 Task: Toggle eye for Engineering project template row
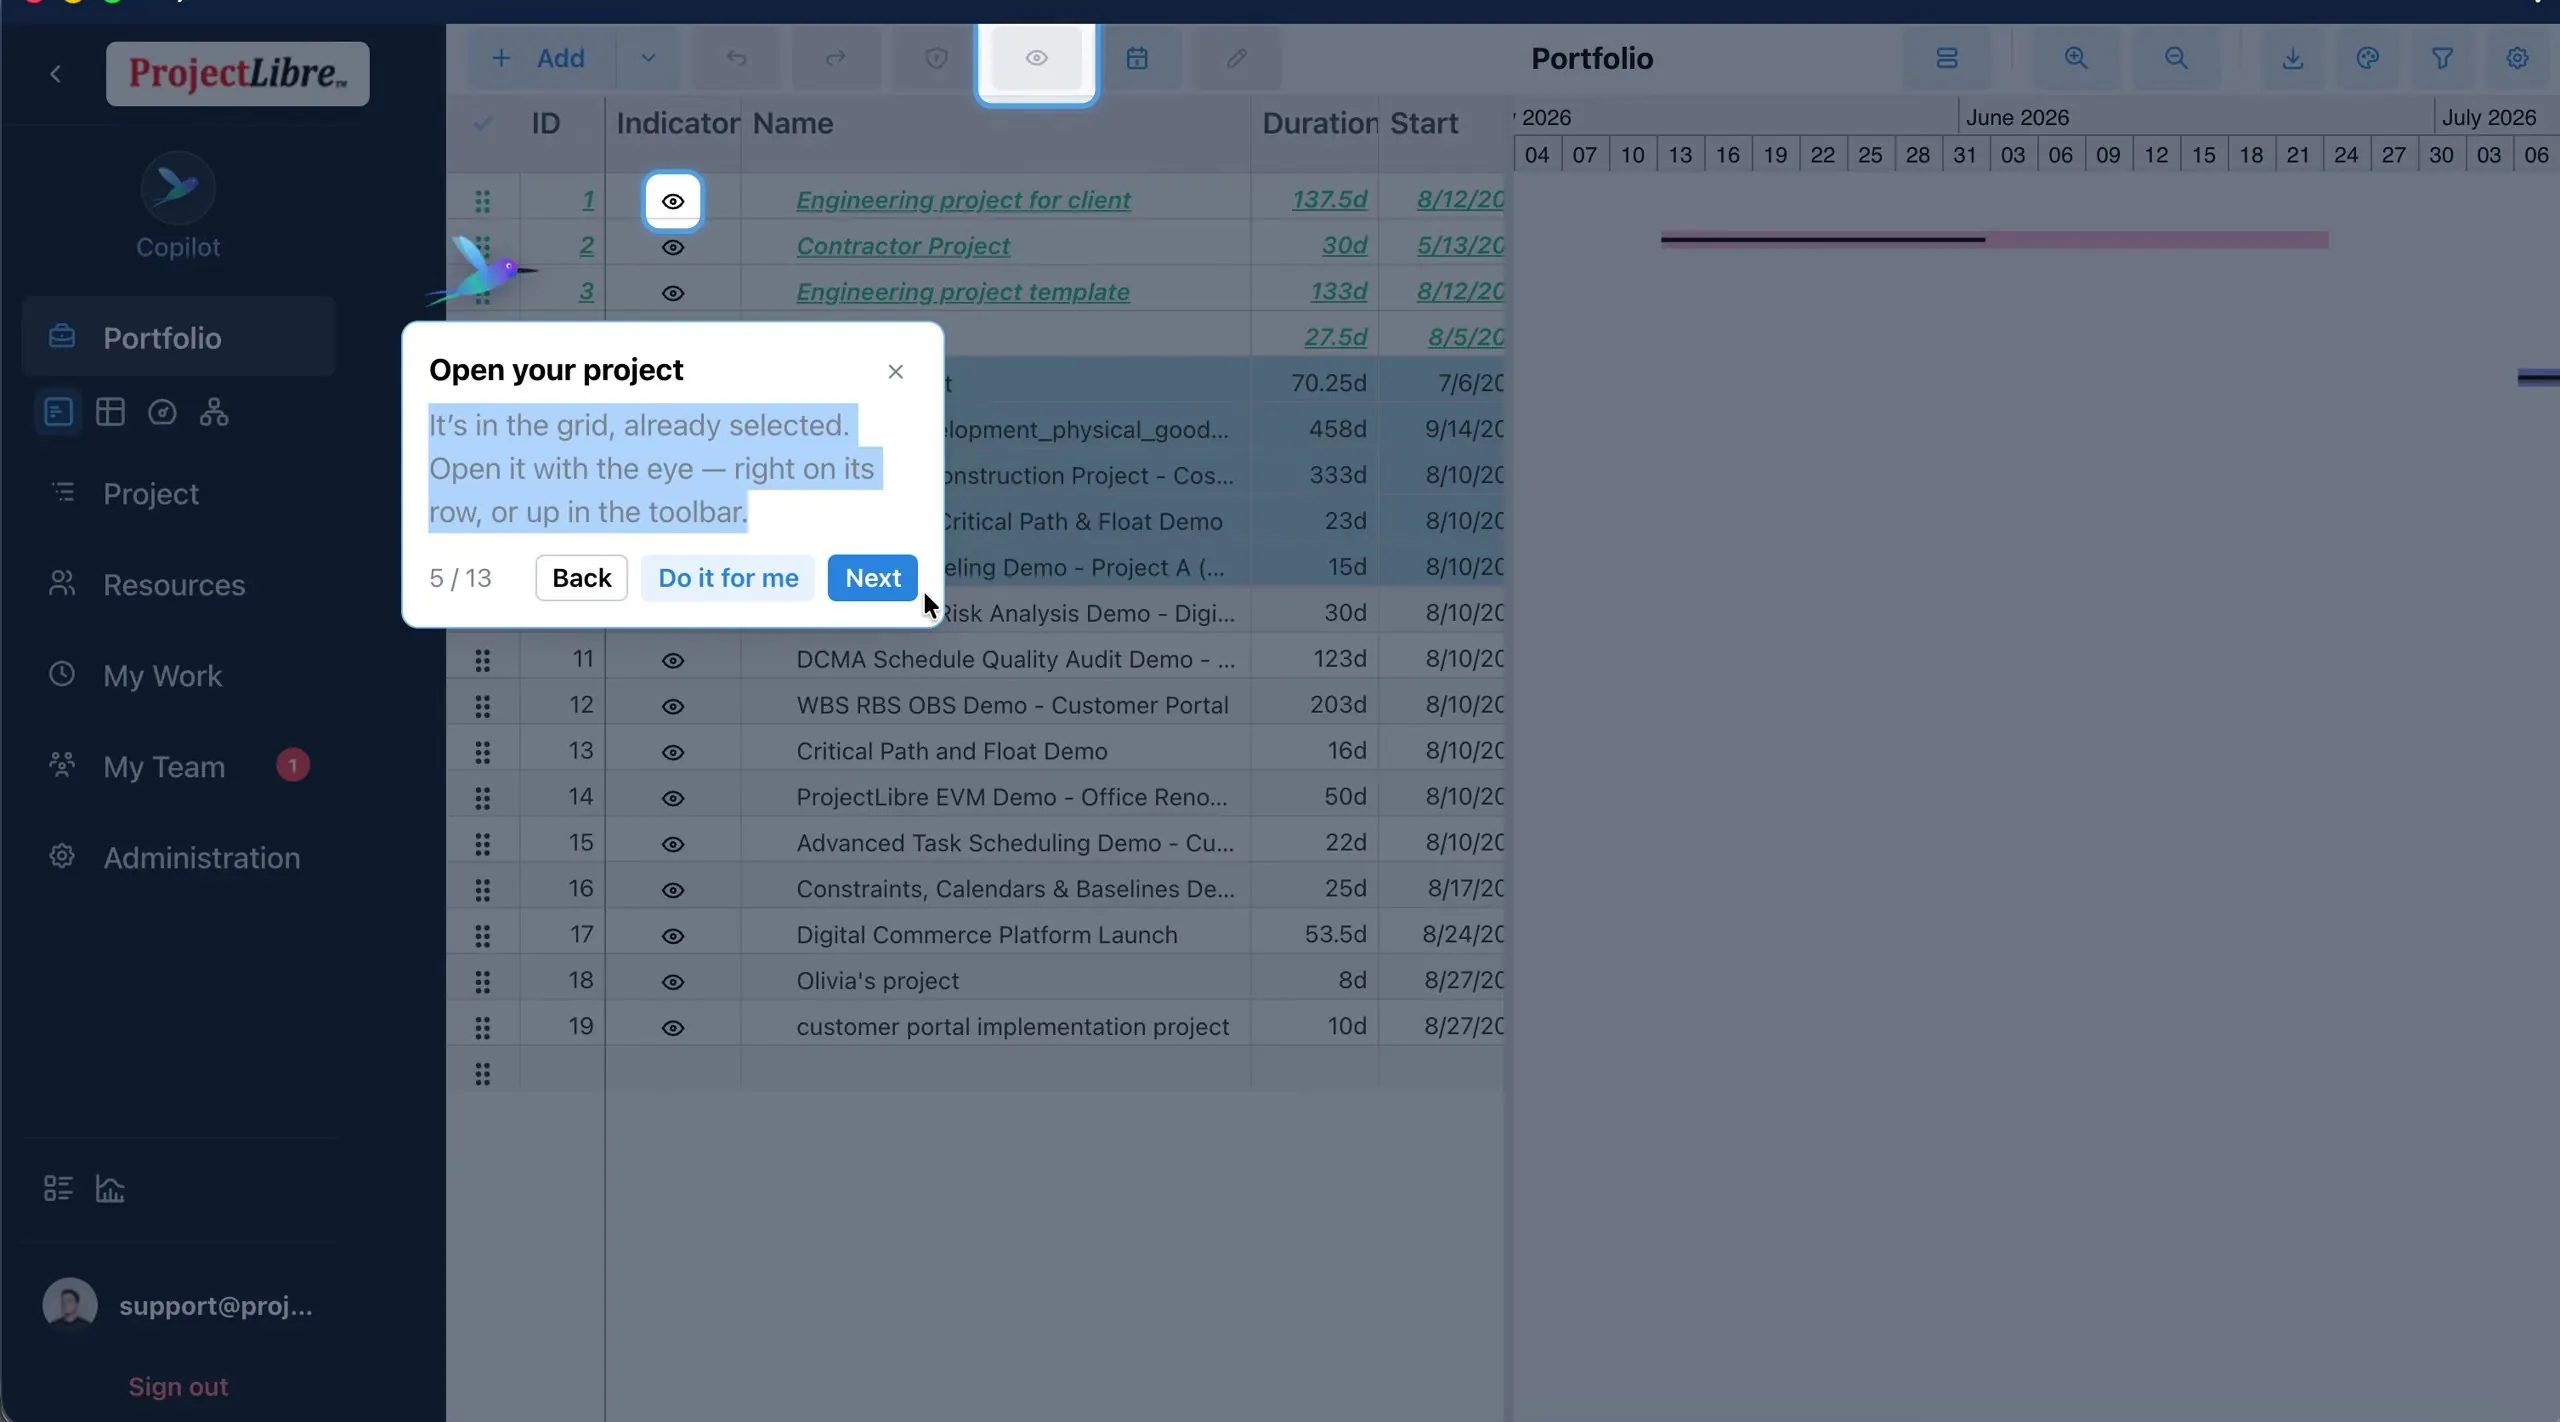click(x=673, y=293)
